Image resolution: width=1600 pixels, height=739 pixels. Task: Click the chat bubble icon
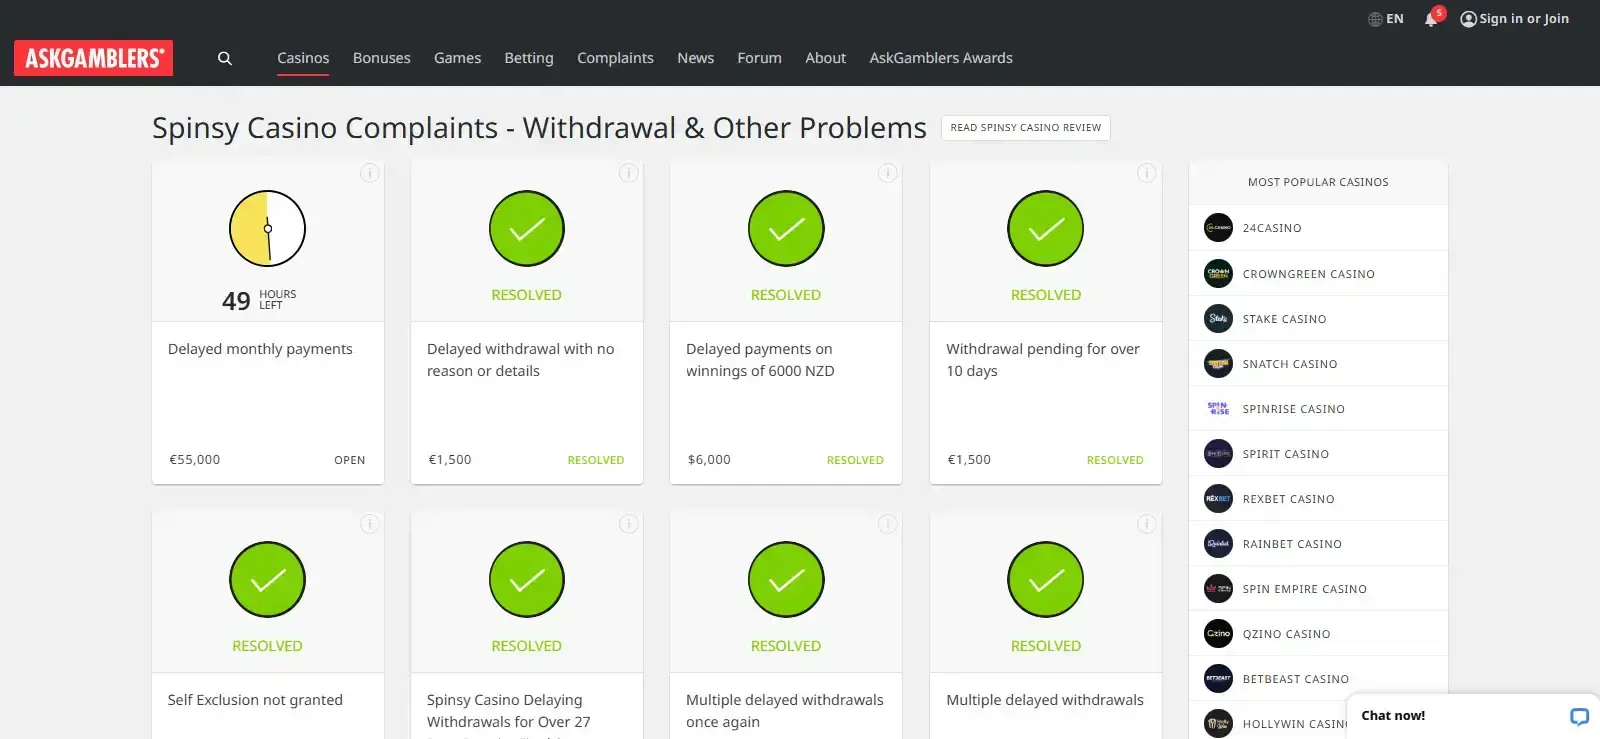[1579, 716]
